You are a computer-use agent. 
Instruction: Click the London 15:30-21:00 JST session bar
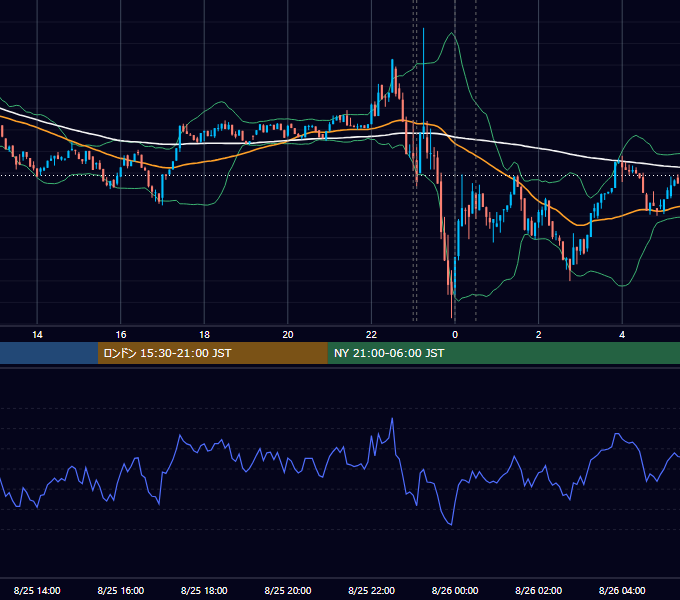click(x=212, y=353)
